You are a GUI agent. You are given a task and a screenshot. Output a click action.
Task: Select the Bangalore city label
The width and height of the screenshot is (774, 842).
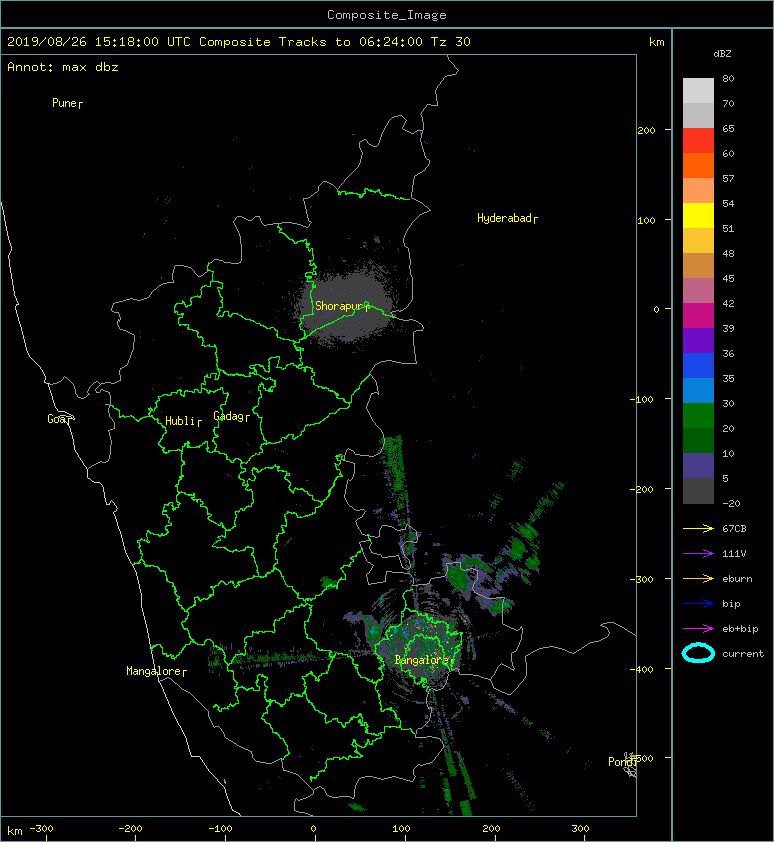point(424,660)
